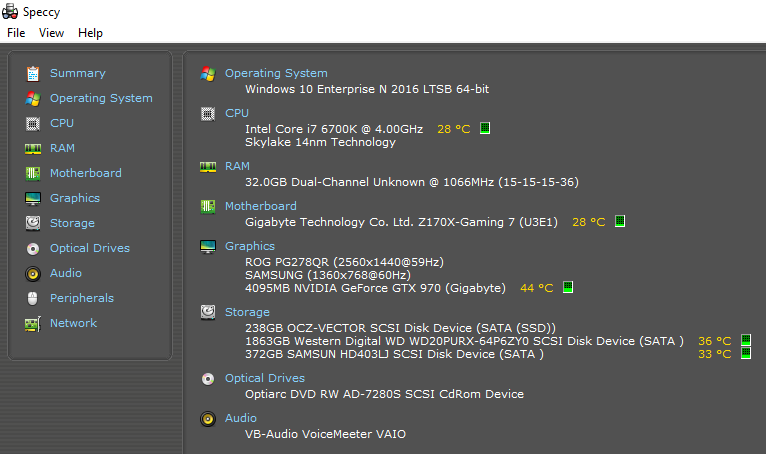Click the Peripherals mouse icon in sidebar
Image resolution: width=766 pixels, height=454 pixels.
coord(33,298)
